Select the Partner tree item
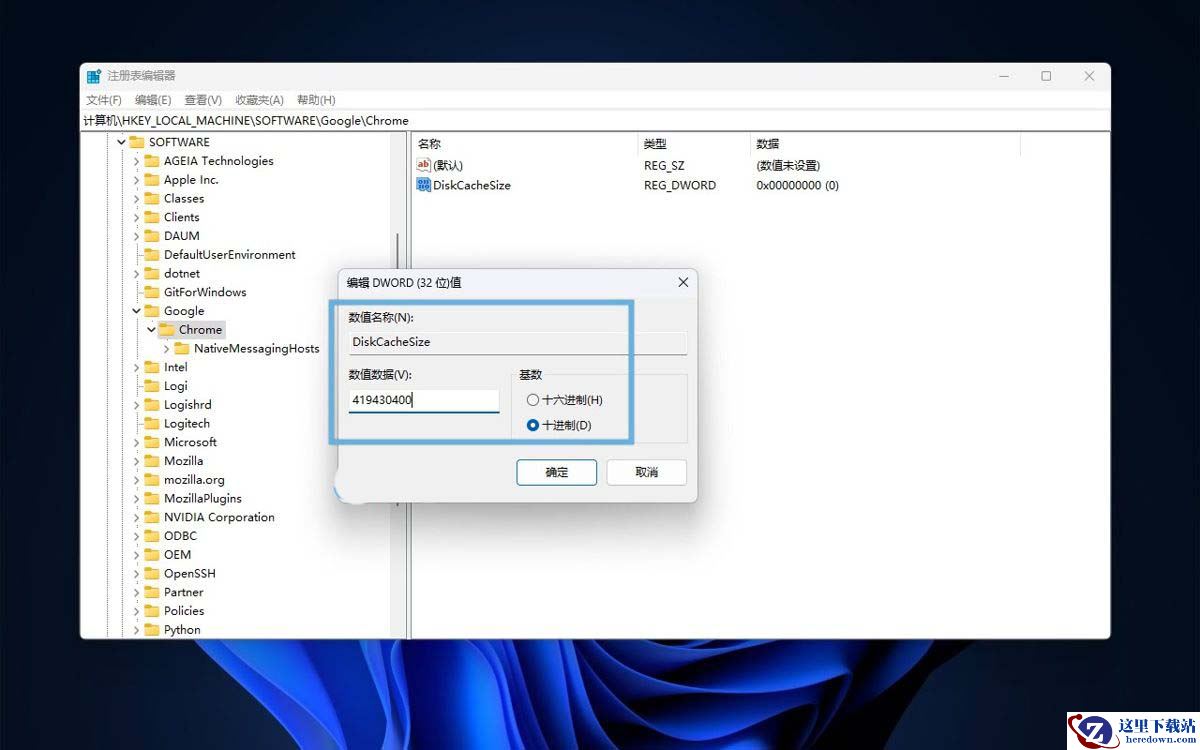The width and height of the screenshot is (1200, 750). pyautogui.click(x=183, y=592)
